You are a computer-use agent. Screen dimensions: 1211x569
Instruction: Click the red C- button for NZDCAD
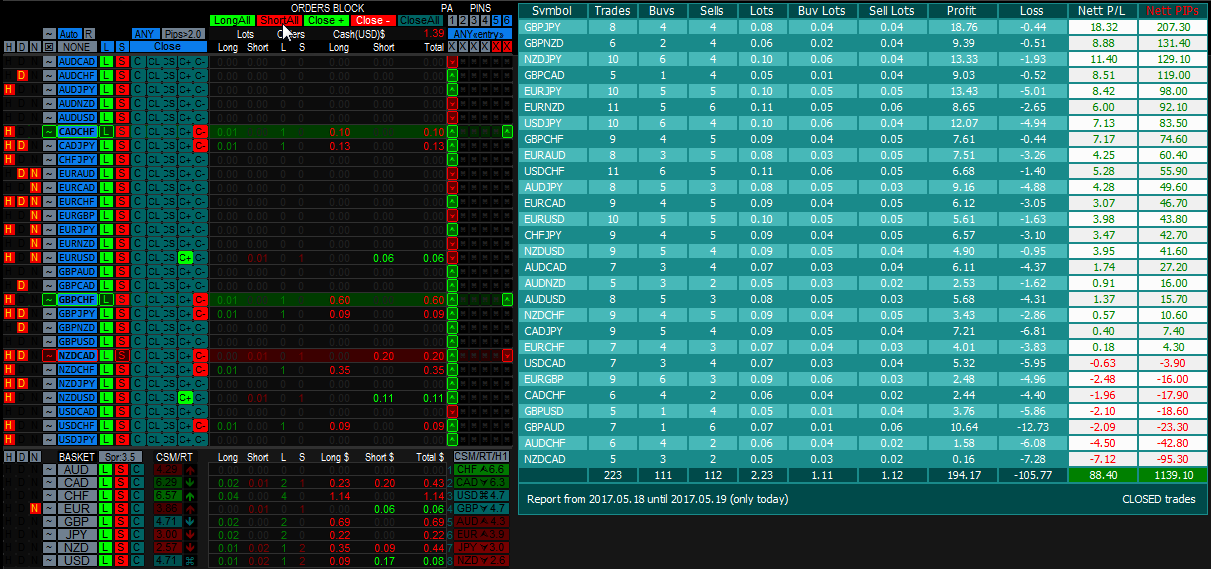tap(200, 355)
